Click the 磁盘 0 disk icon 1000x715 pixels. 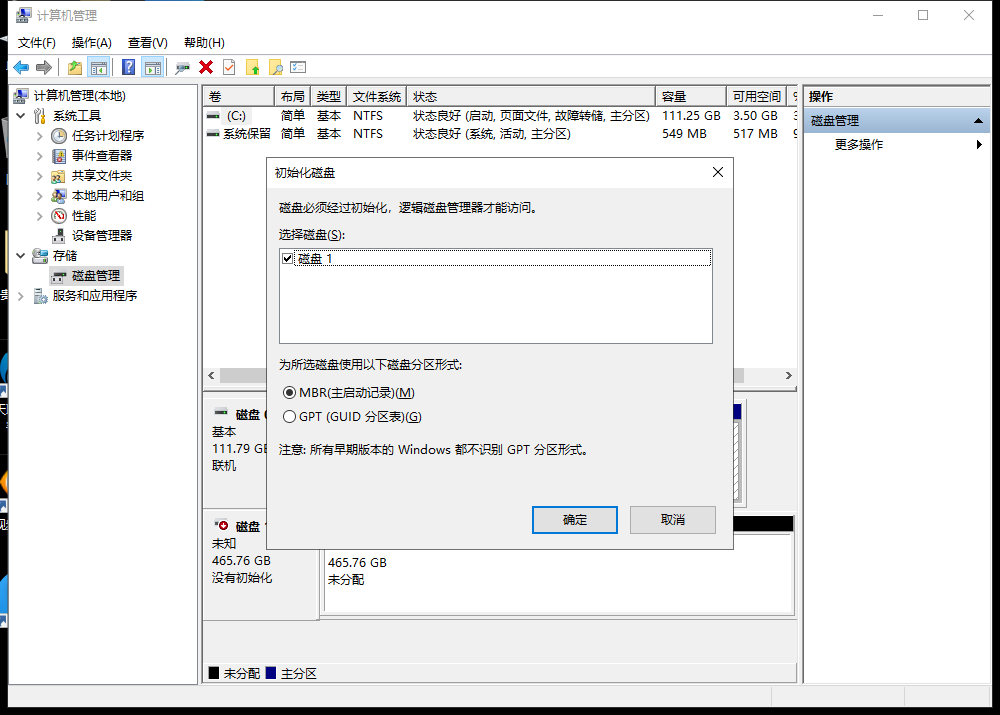click(x=221, y=413)
